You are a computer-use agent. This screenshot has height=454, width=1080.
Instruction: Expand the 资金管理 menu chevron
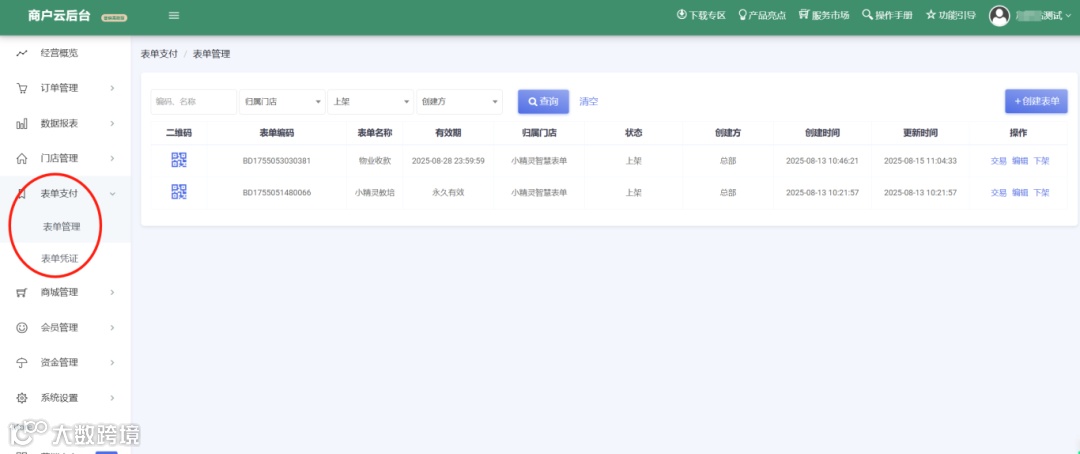pos(112,363)
